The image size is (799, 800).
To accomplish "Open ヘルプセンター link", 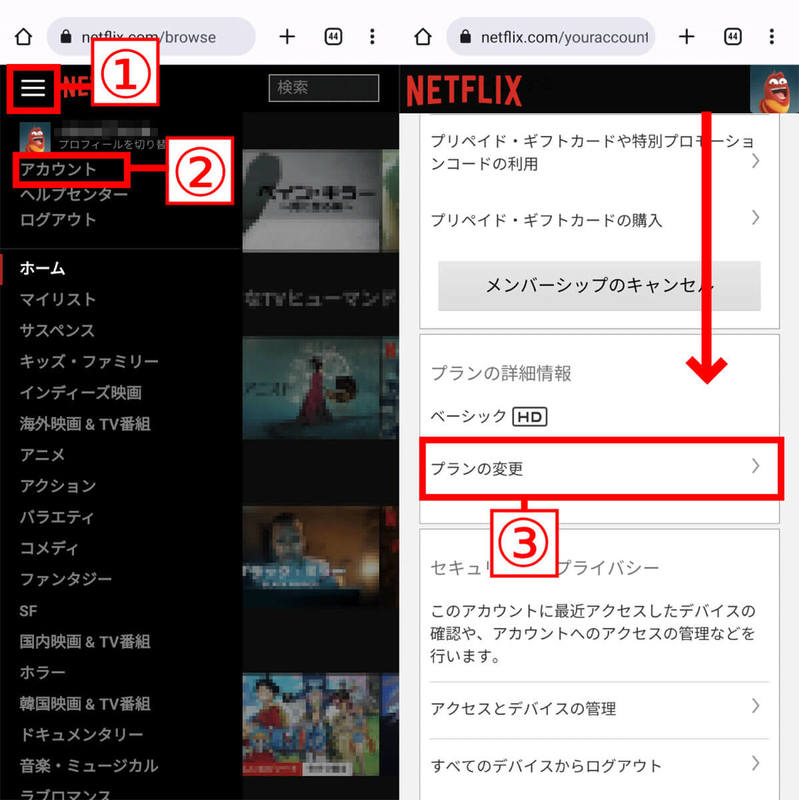I will [74, 194].
